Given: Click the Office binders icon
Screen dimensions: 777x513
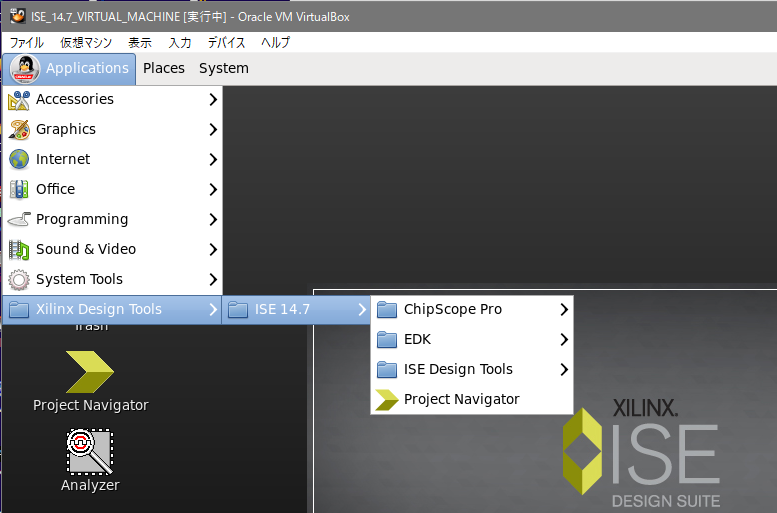Looking at the screenshot, I should click(x=19, y=189).
